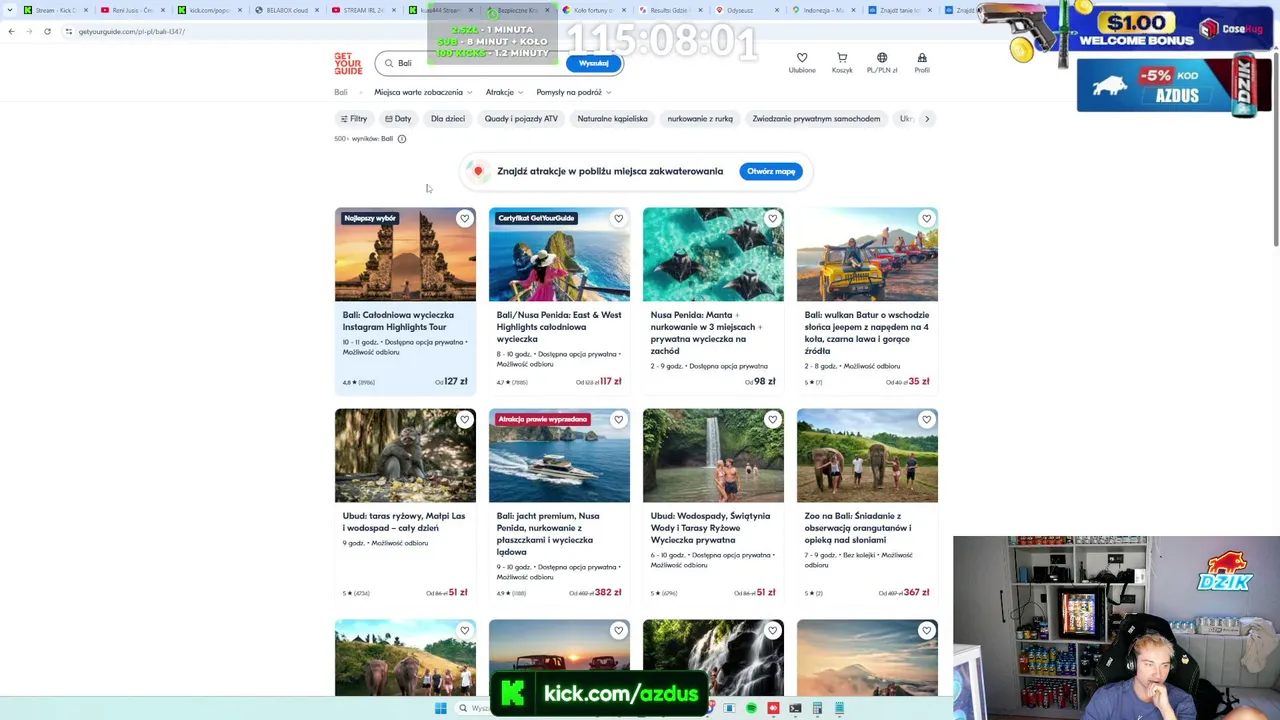Open the Filtry filters panel
1280x720 pixels.
pos(354,119)
